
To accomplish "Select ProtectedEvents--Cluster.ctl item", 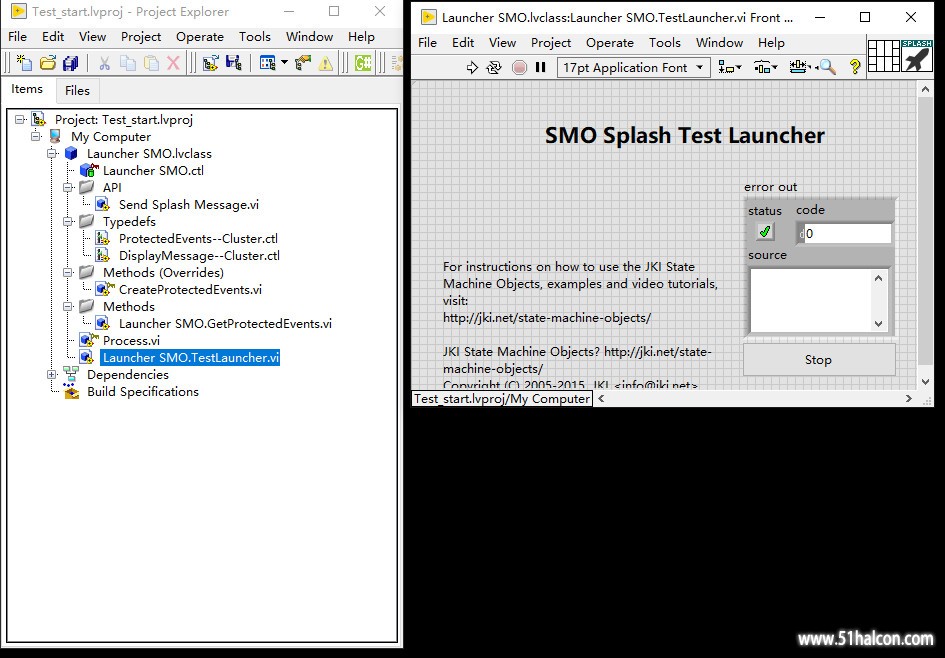I will click(198, 239).
